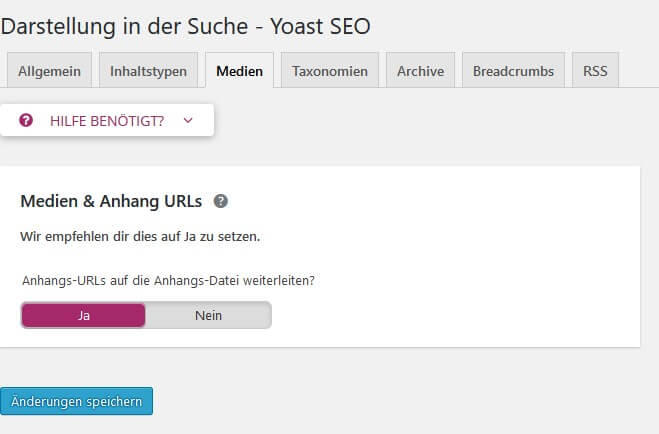Image resolution: width=659 pixels, height=434 pixels.
Task: Go to the Taxonomien tab
Action: (330, 71)
